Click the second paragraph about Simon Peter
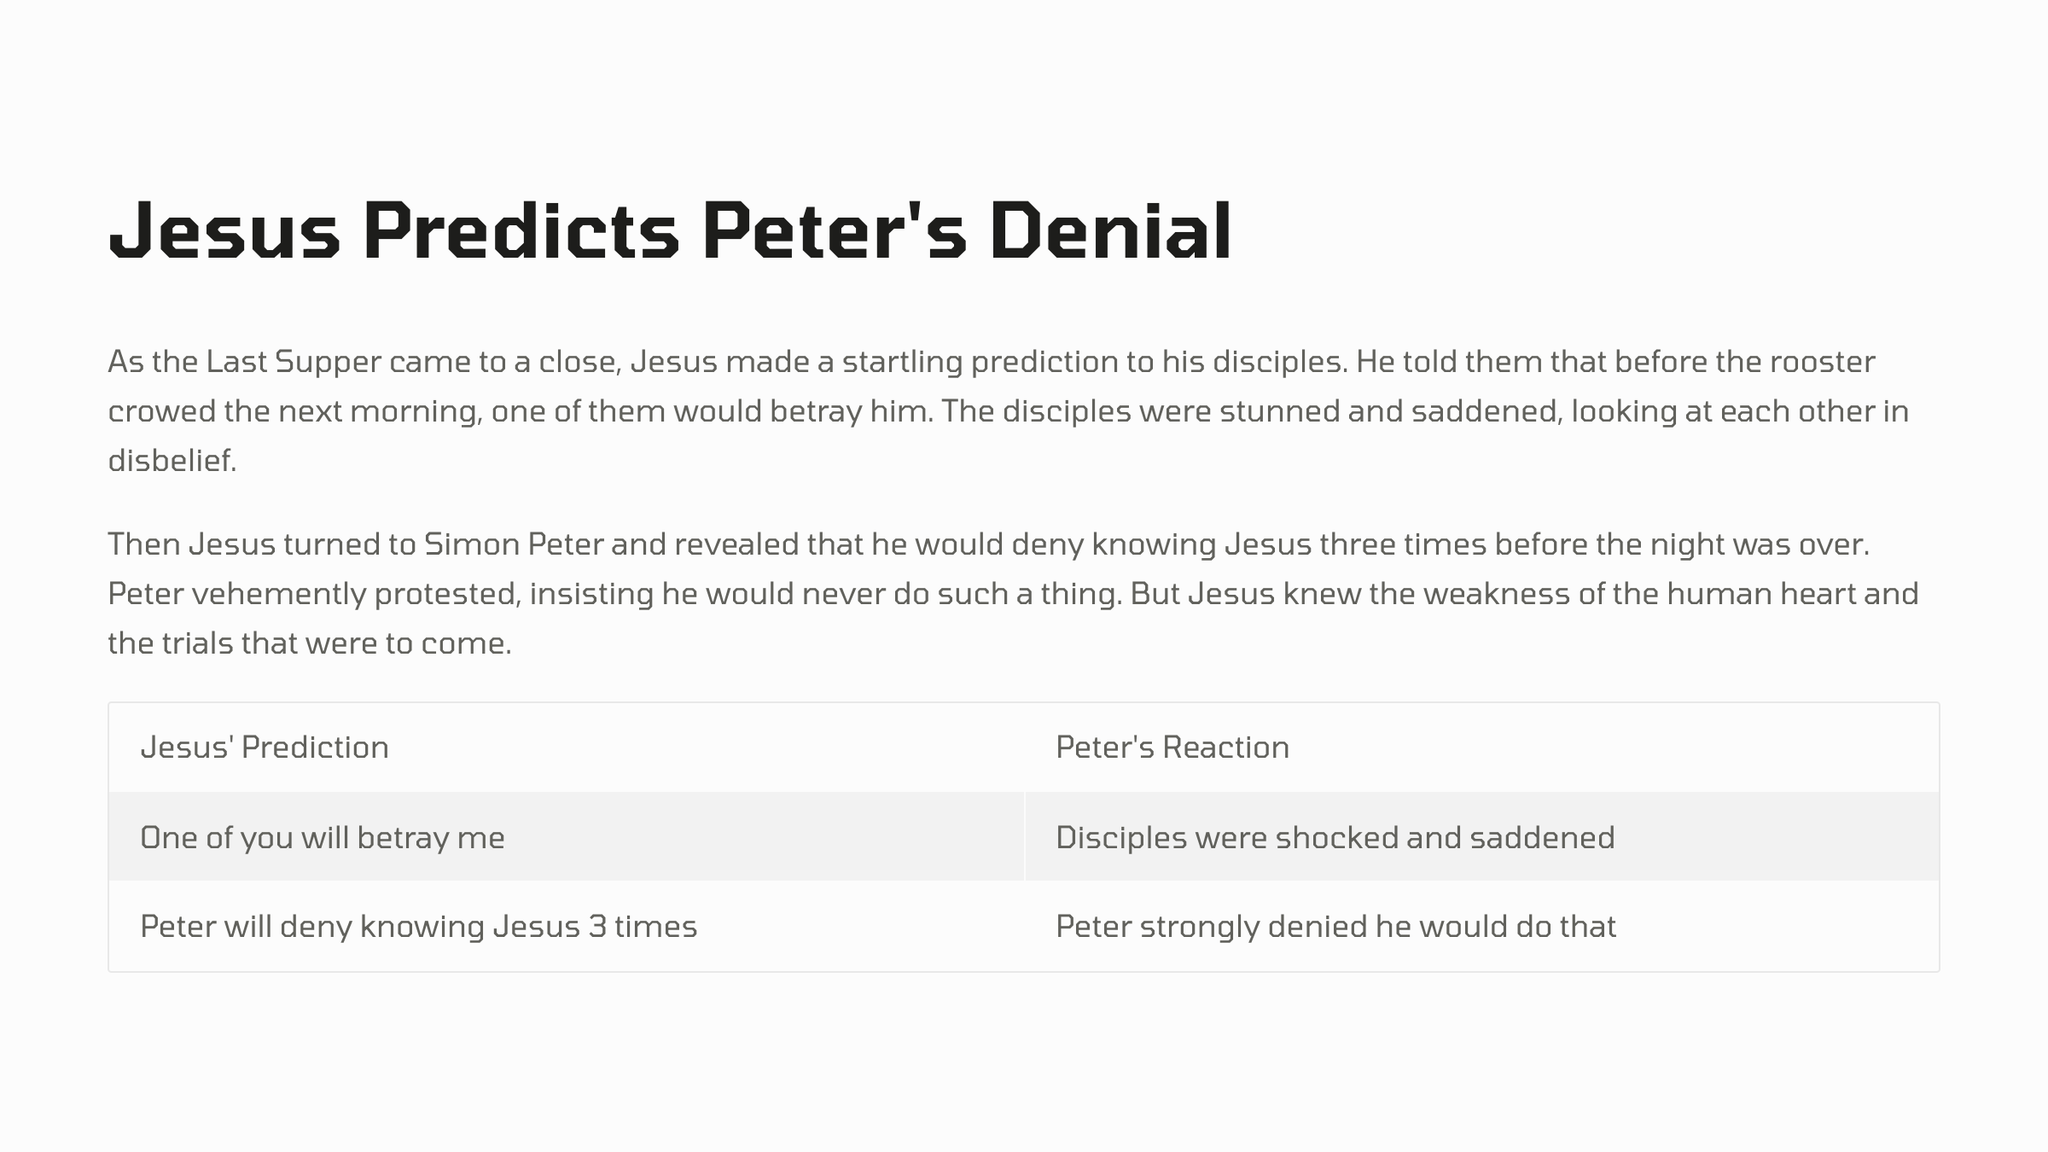 pos(1010,594)
